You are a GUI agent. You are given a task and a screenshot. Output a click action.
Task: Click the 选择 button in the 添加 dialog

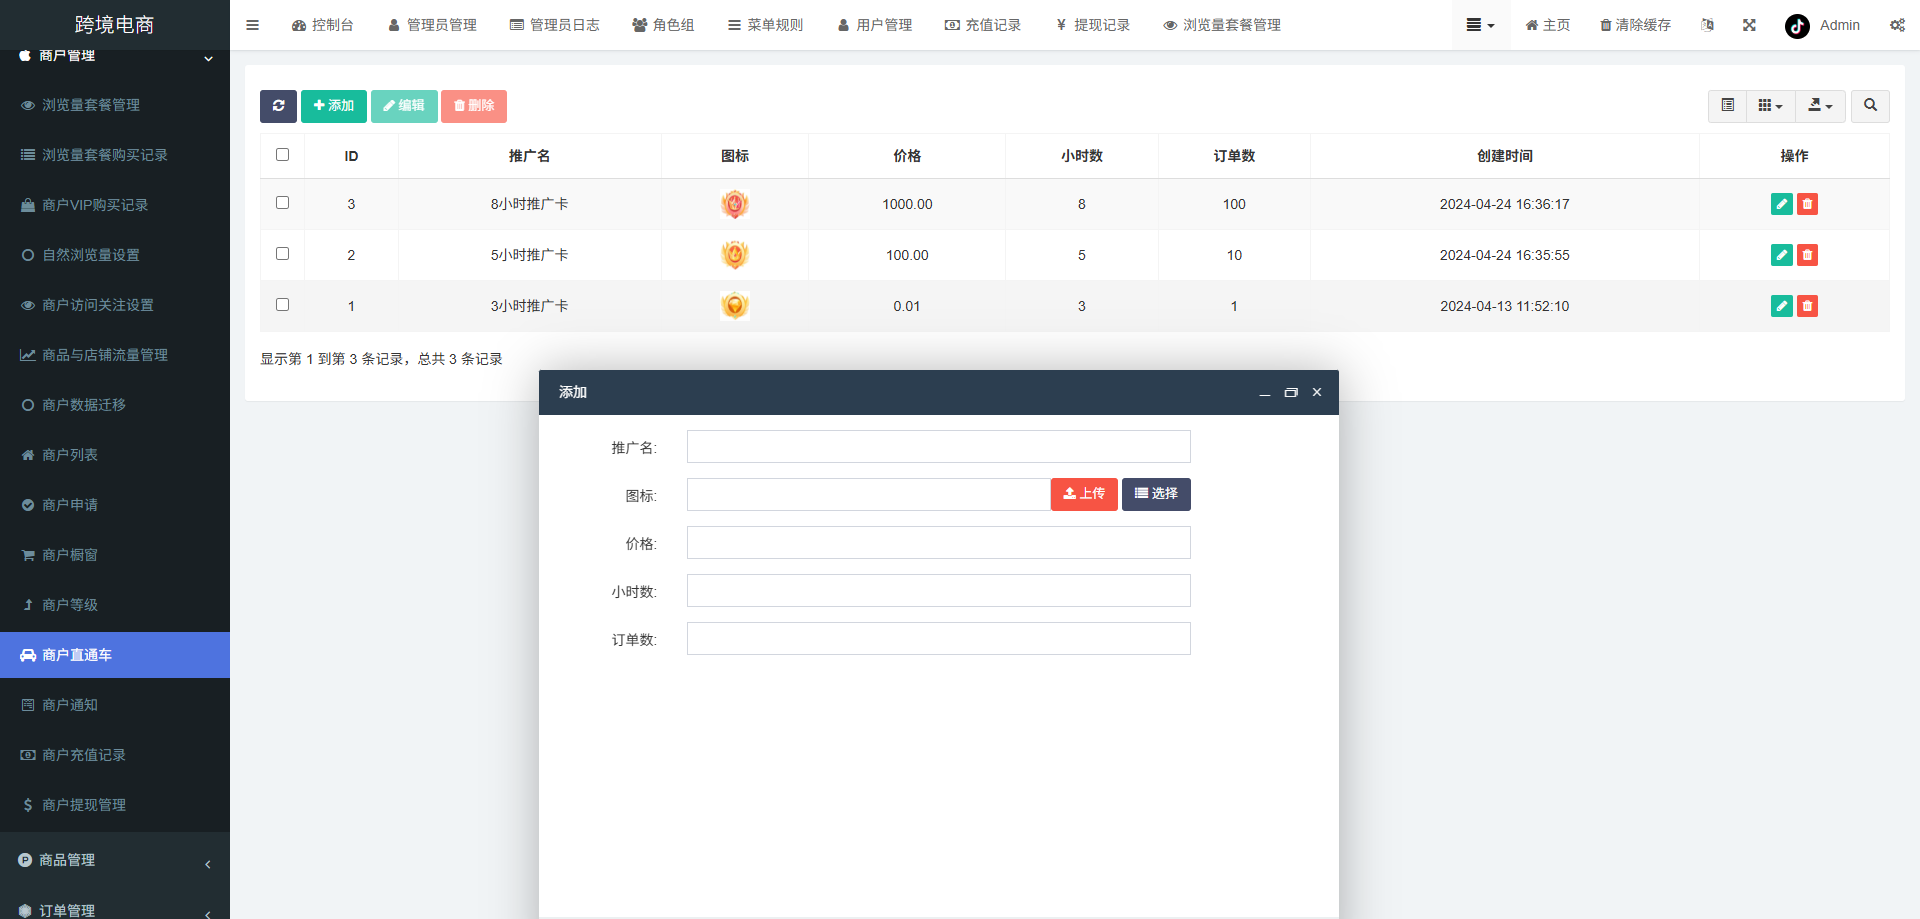pyautogui.click(x=1155, y=494)
